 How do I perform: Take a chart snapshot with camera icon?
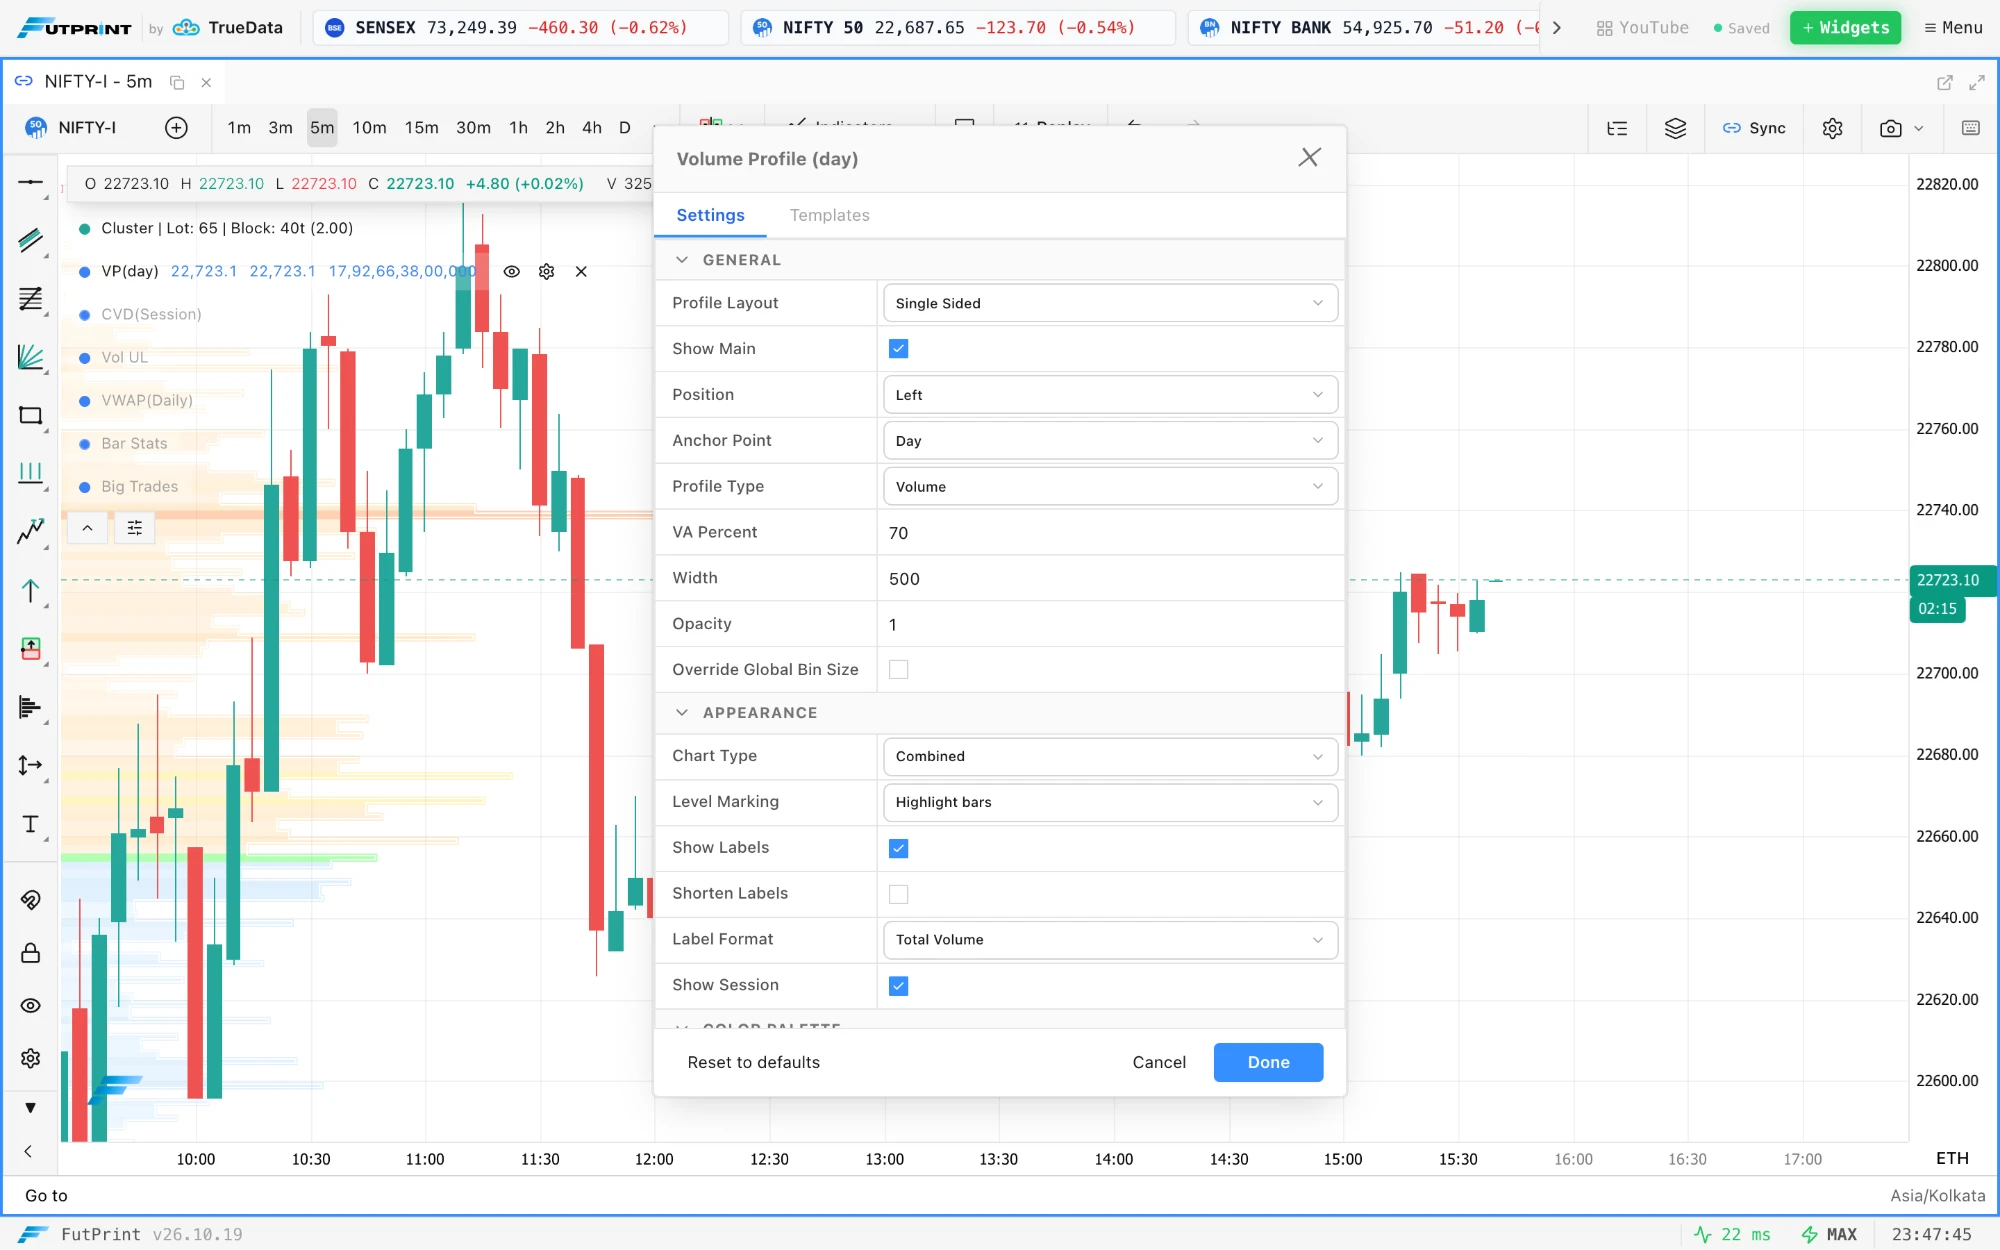tap(1890, 128)
